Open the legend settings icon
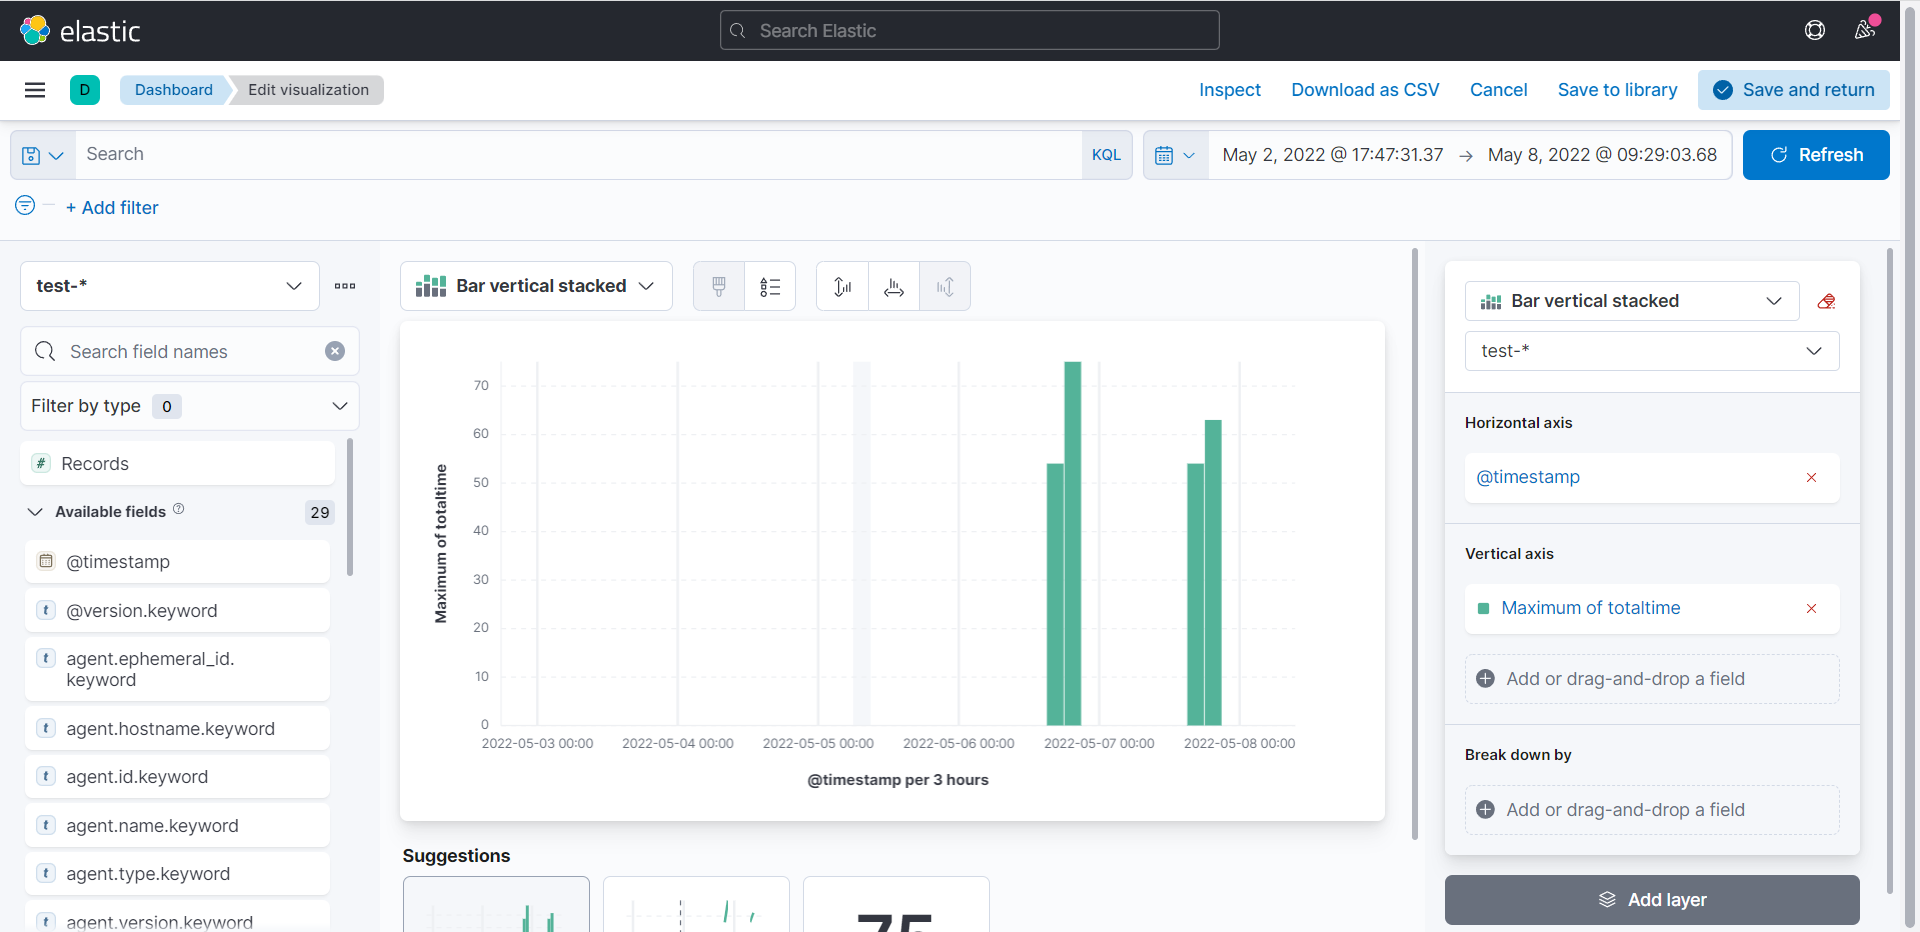Image resolution: width=1920 pixels, height=932 pixels. 770,287
